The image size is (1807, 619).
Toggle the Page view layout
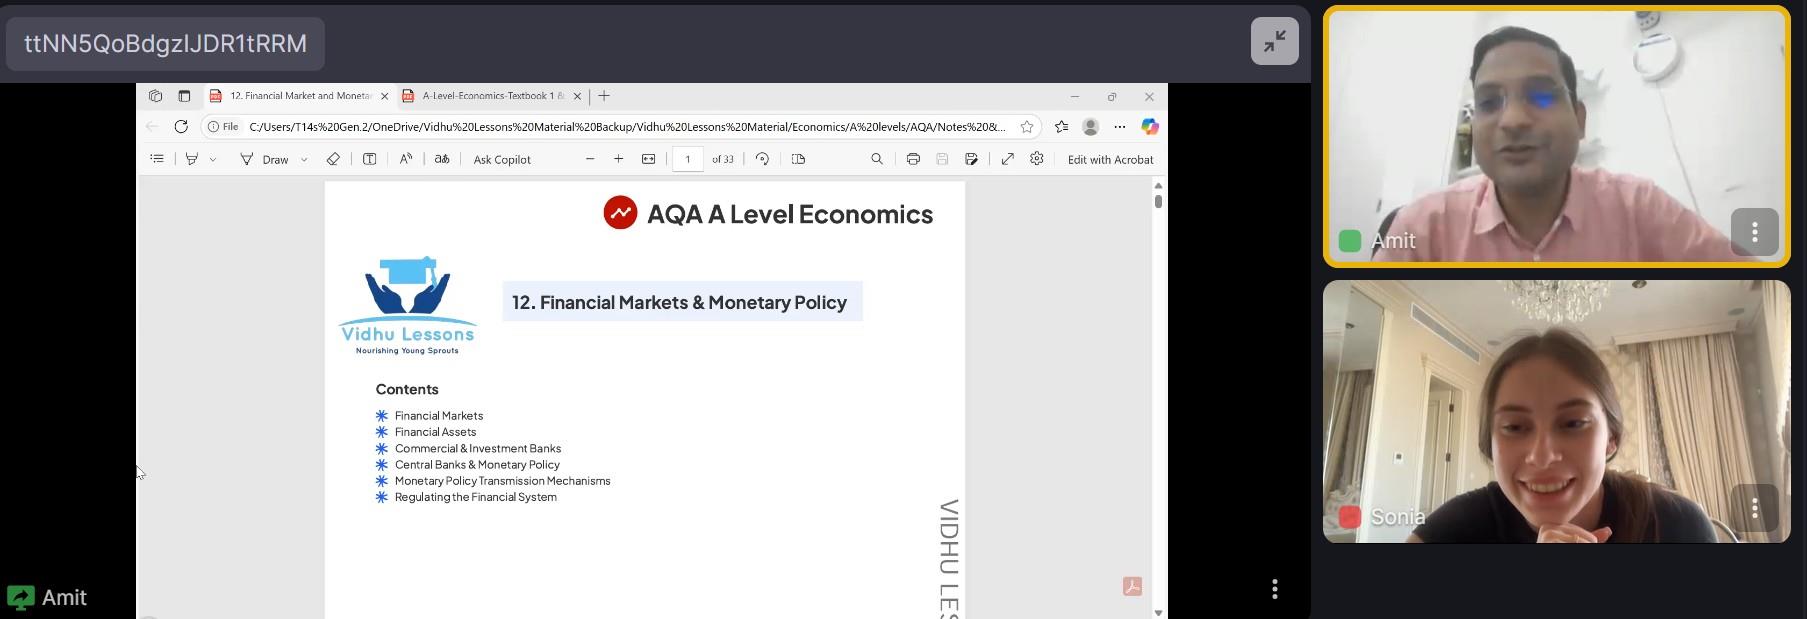(x=798, y=159)
